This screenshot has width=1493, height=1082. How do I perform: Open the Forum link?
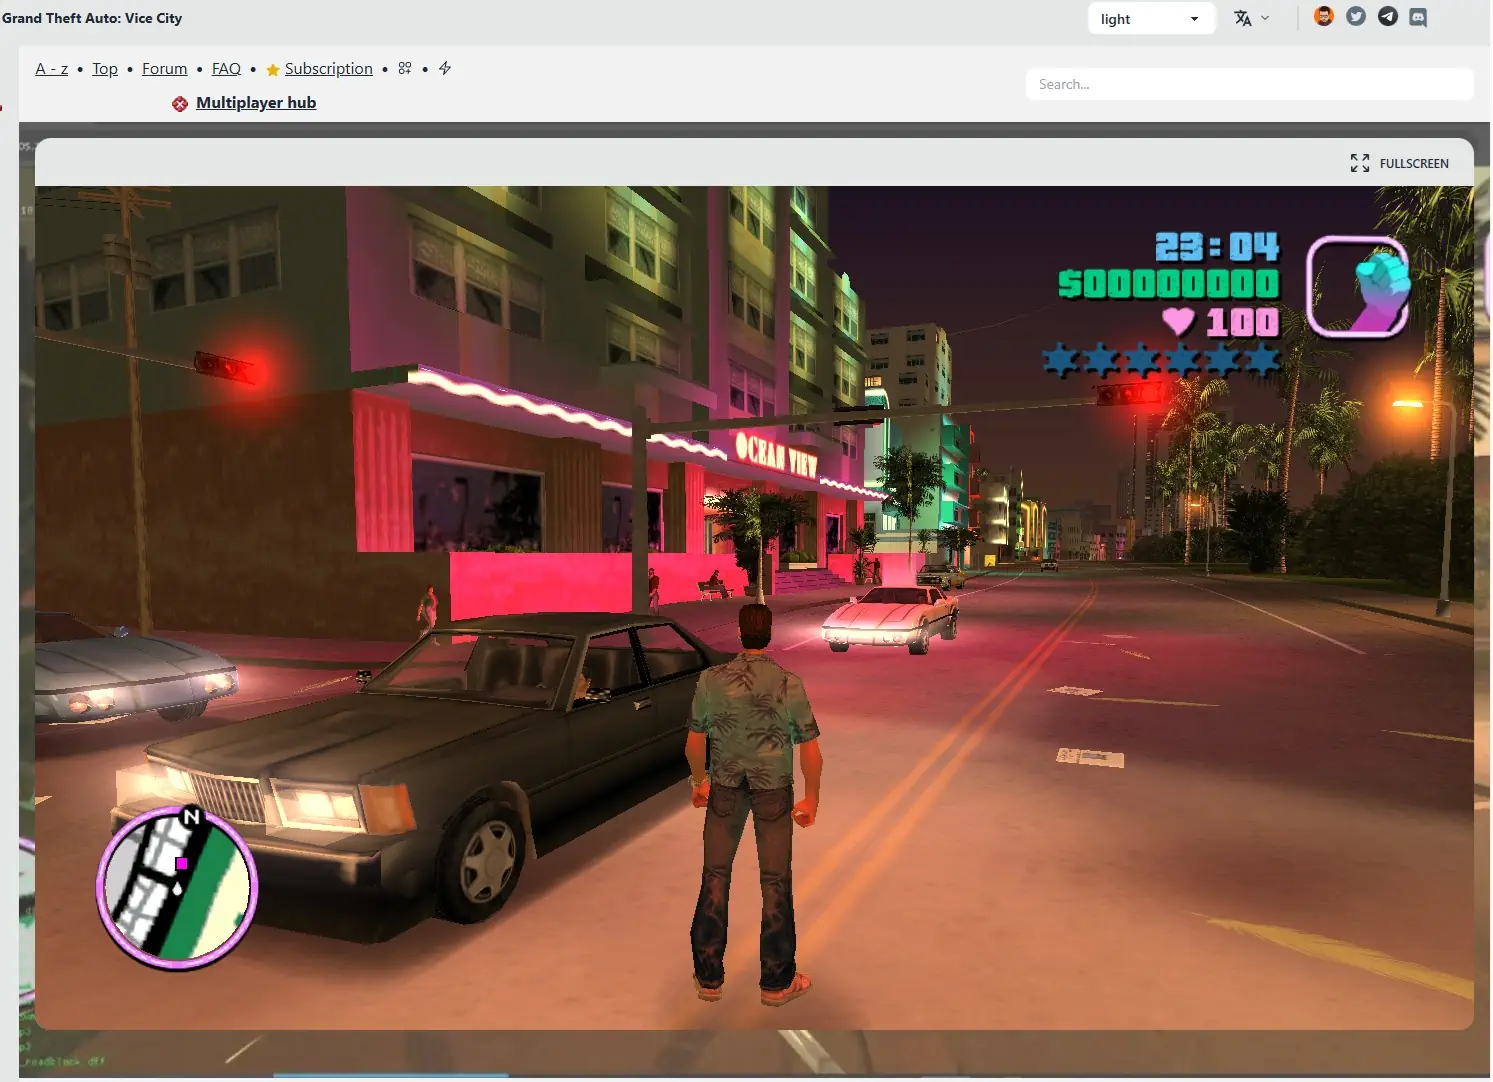(x=165, y=68)
